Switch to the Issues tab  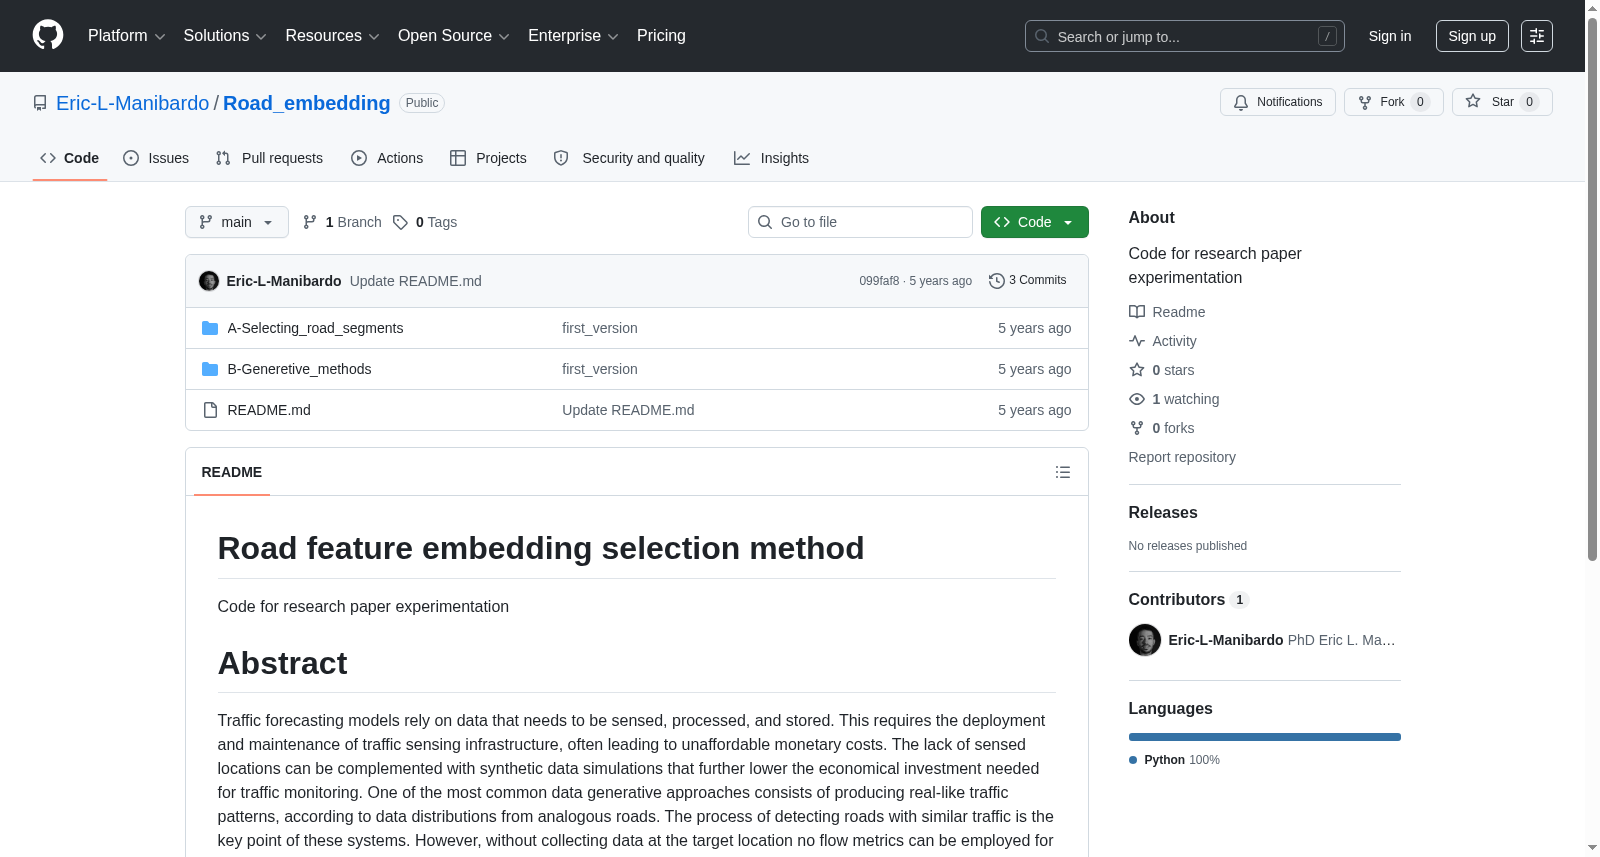156,158
